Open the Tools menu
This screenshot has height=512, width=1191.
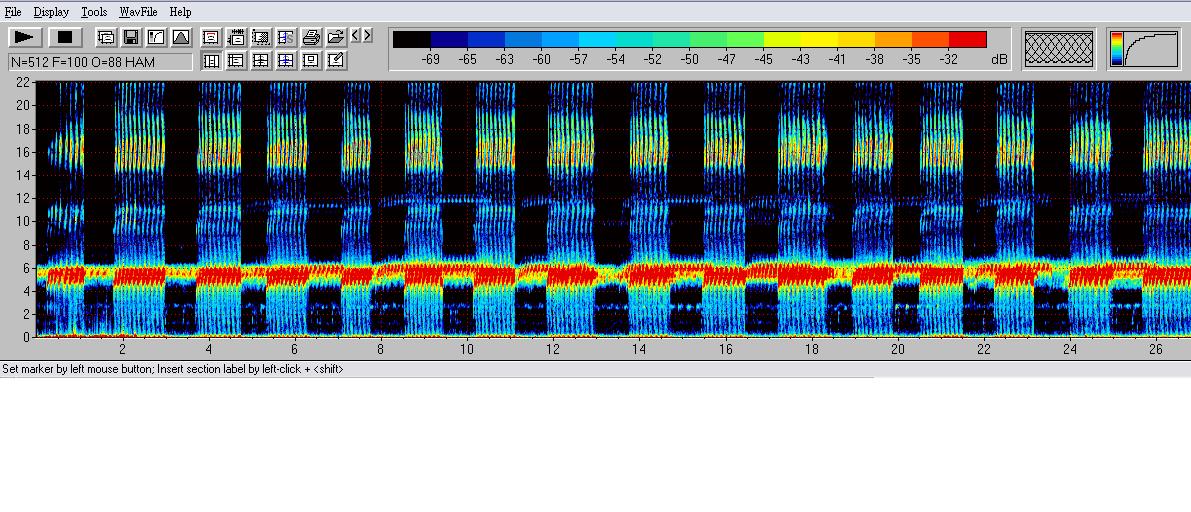click(x=94, y=12)
